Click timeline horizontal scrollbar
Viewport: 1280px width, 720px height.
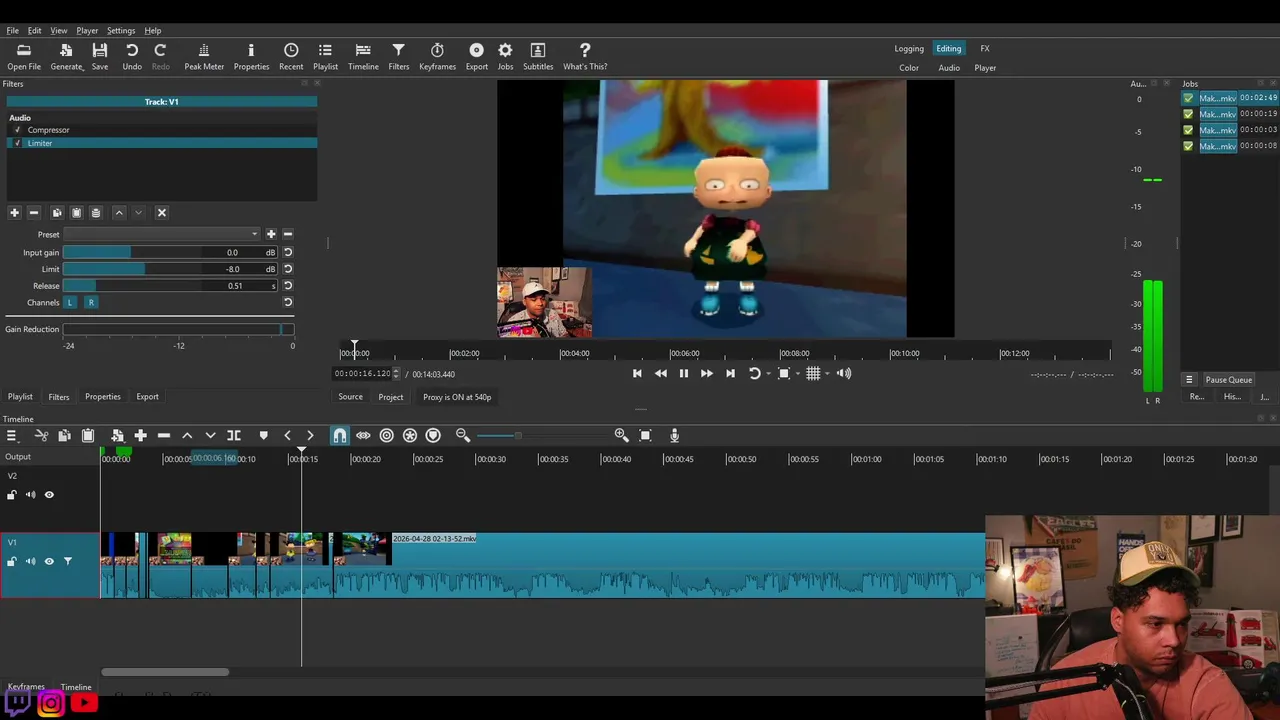165,672
